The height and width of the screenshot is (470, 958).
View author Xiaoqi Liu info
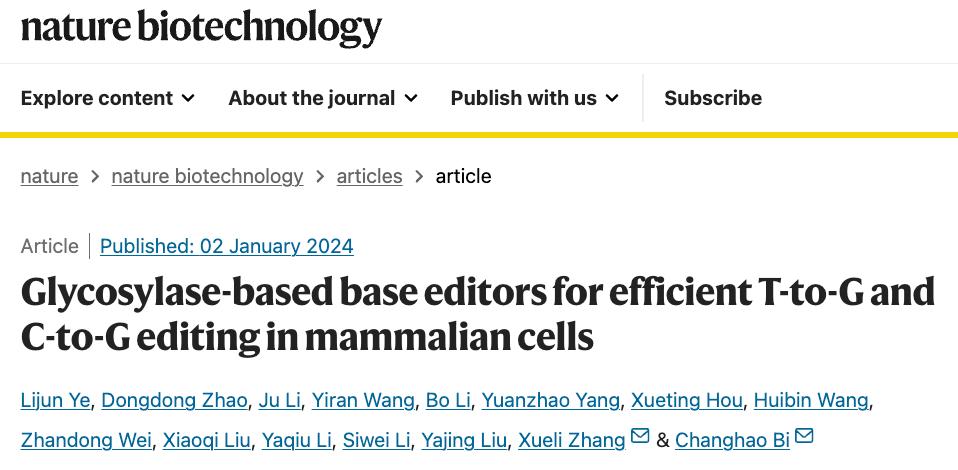point(207,440)
